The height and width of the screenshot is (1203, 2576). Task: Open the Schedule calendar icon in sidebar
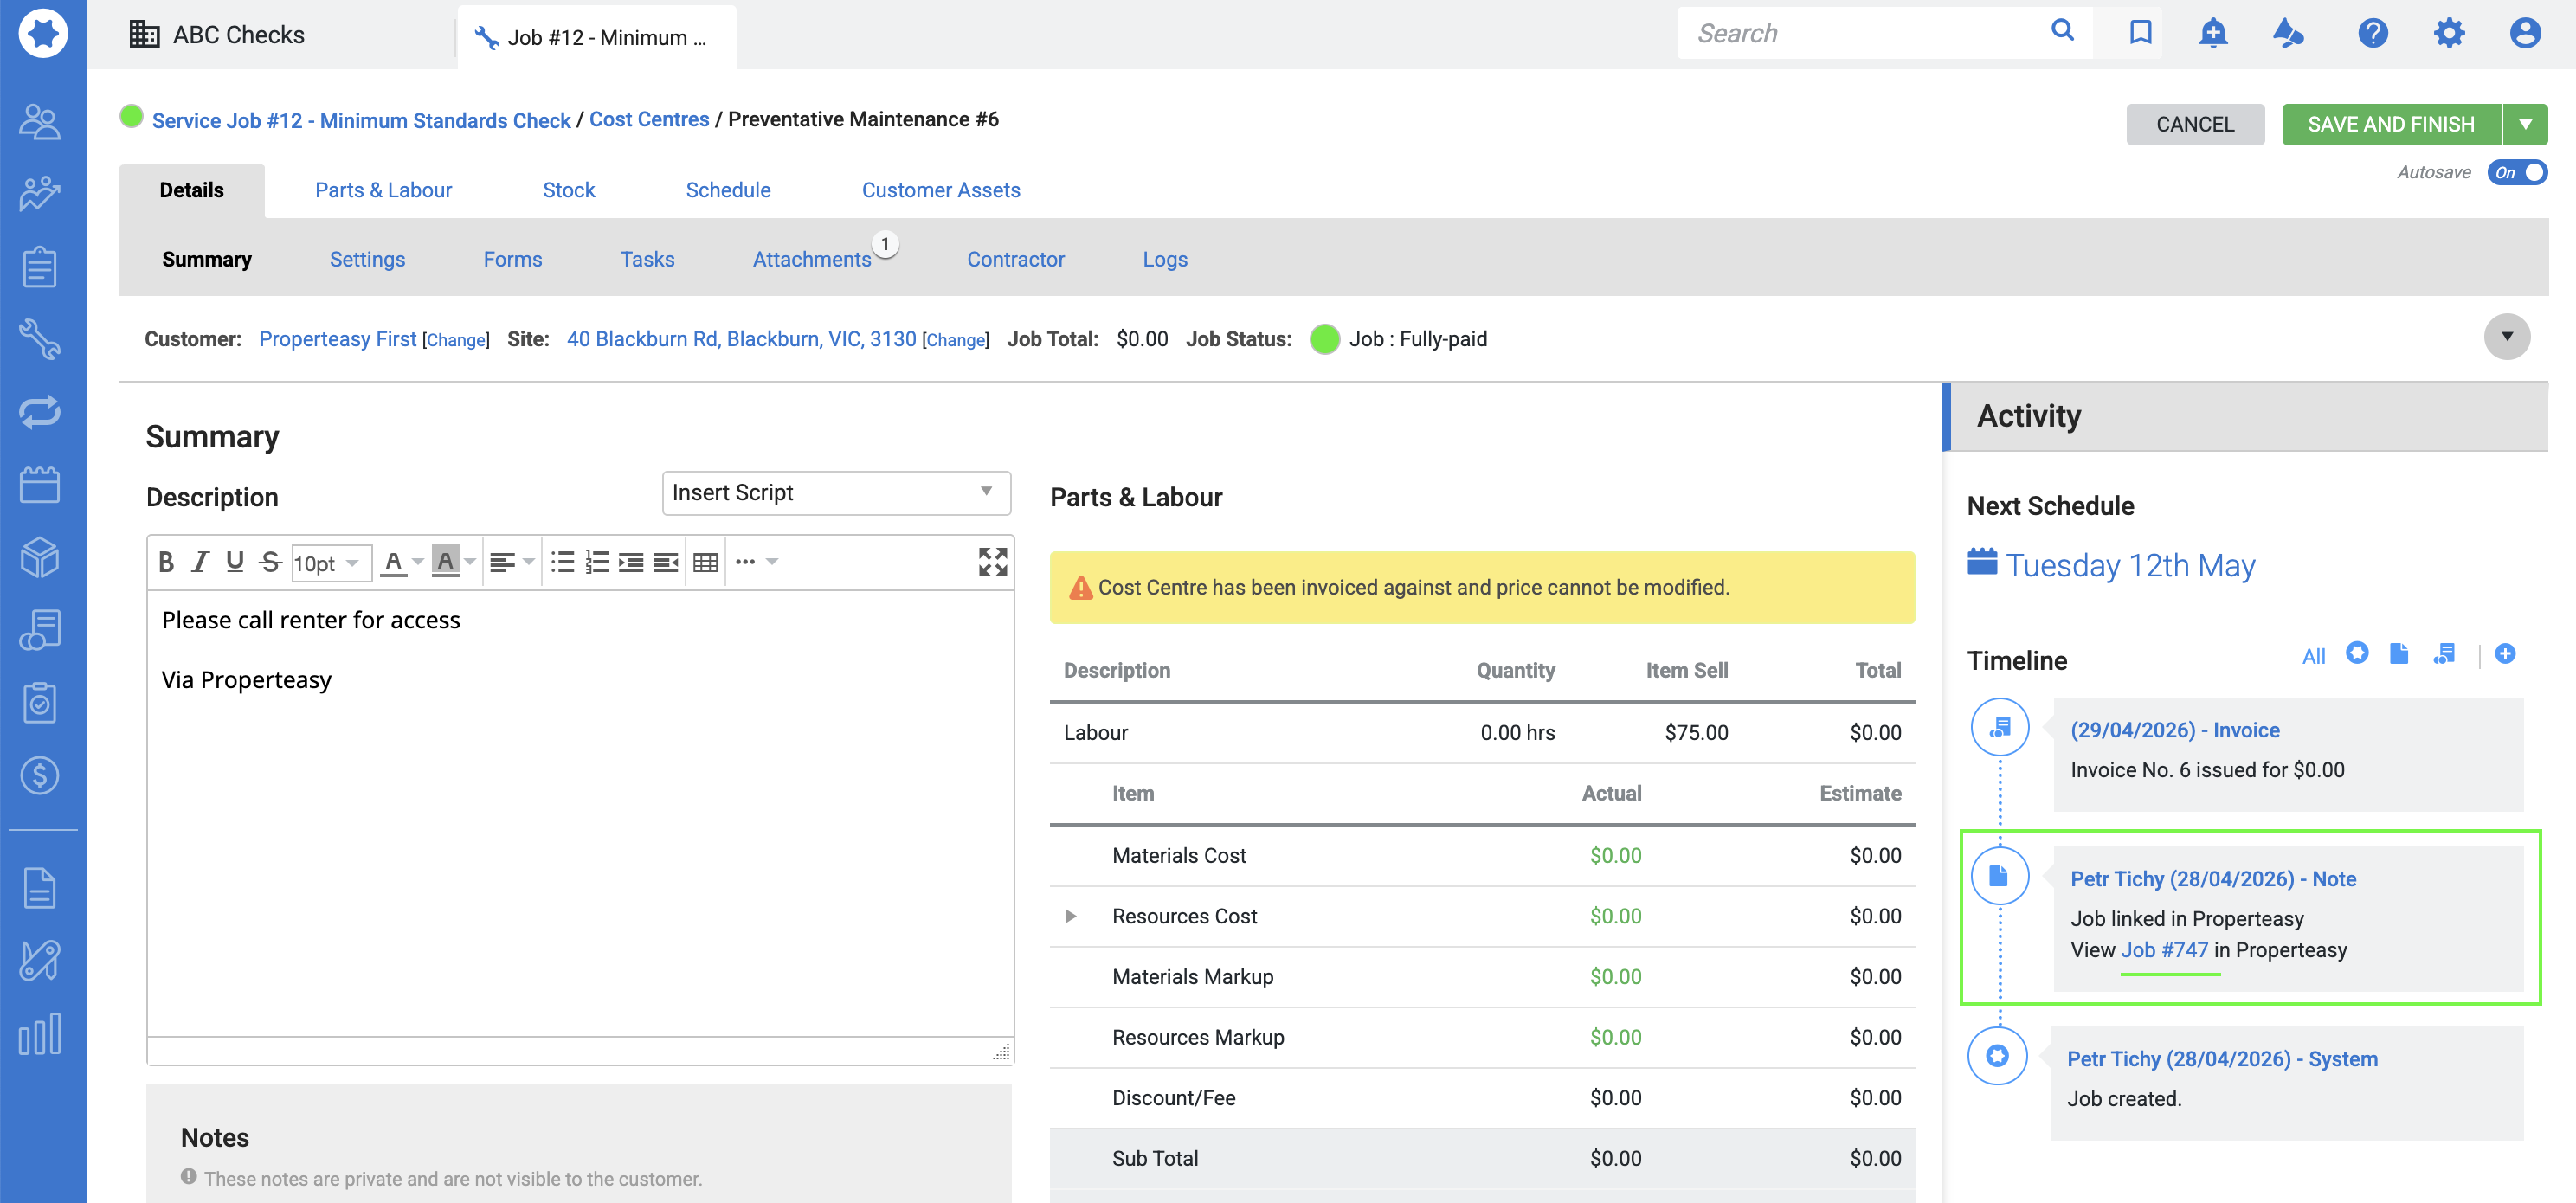pyautogui.click(x=40, y=485)
